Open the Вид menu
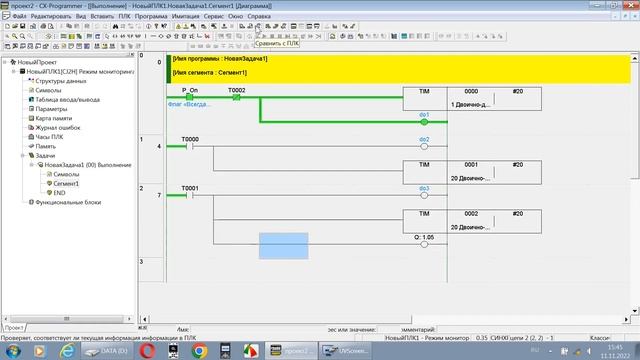This screenshot has width=640, height=360. pyautogui.click(x=80, y=16)
